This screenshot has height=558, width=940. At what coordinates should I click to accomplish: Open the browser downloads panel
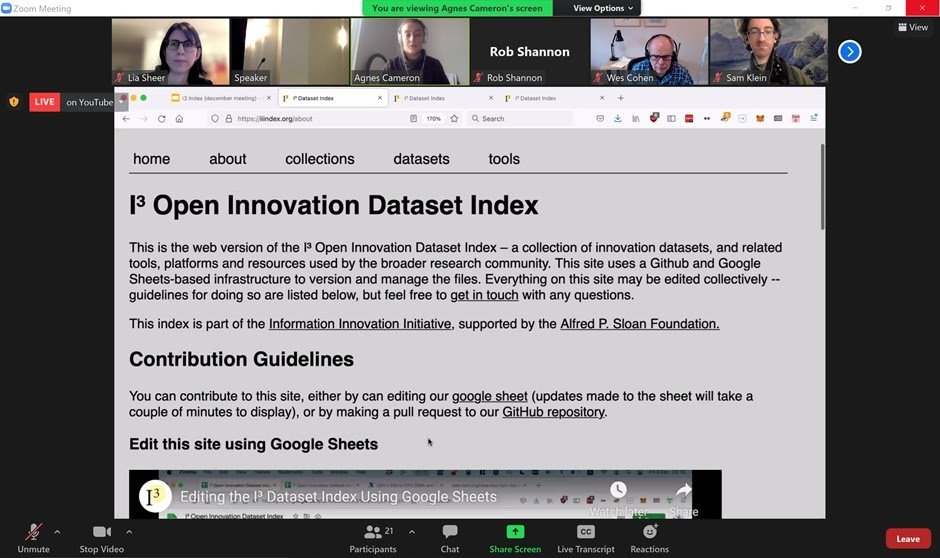[x=617, y=119]
